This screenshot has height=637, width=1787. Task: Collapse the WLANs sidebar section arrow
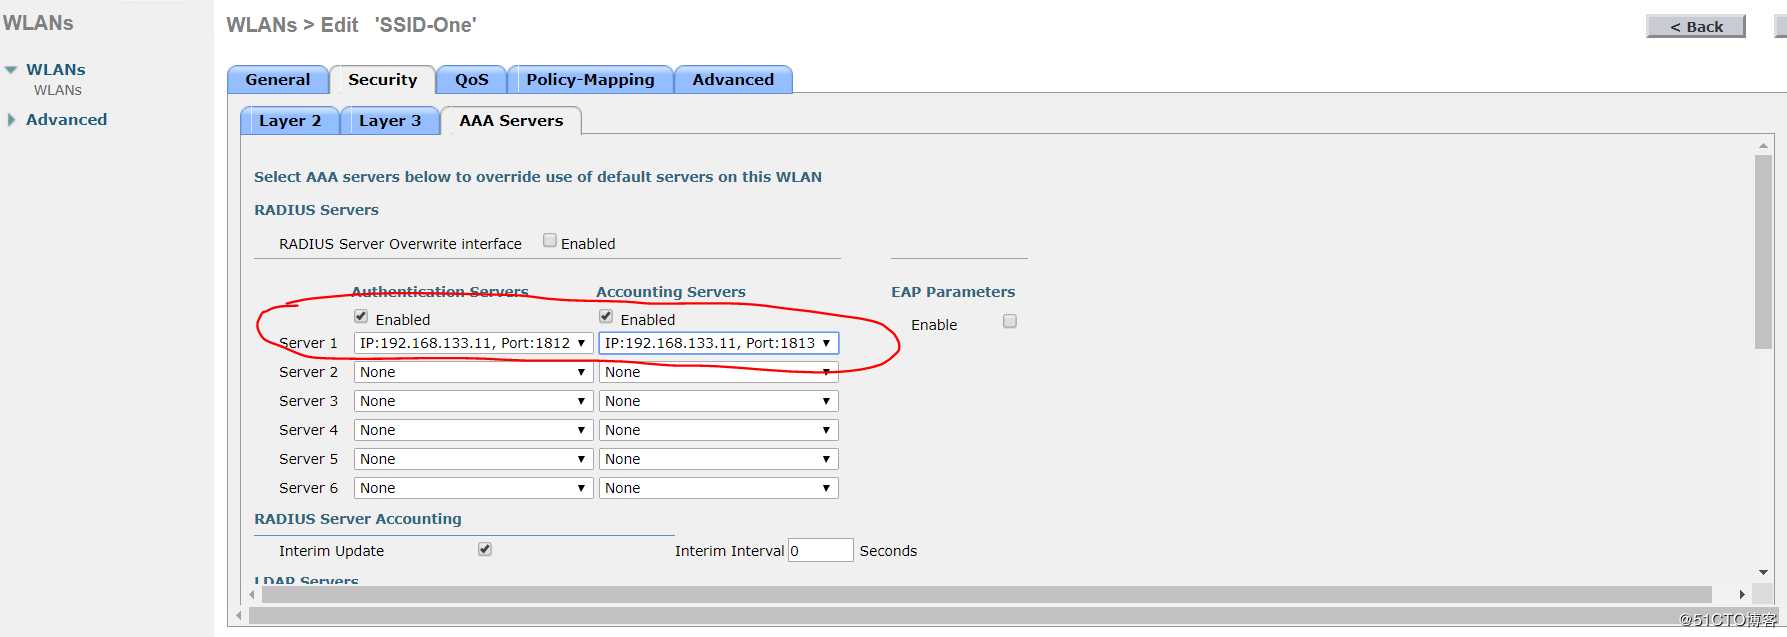tap(11, 70)
